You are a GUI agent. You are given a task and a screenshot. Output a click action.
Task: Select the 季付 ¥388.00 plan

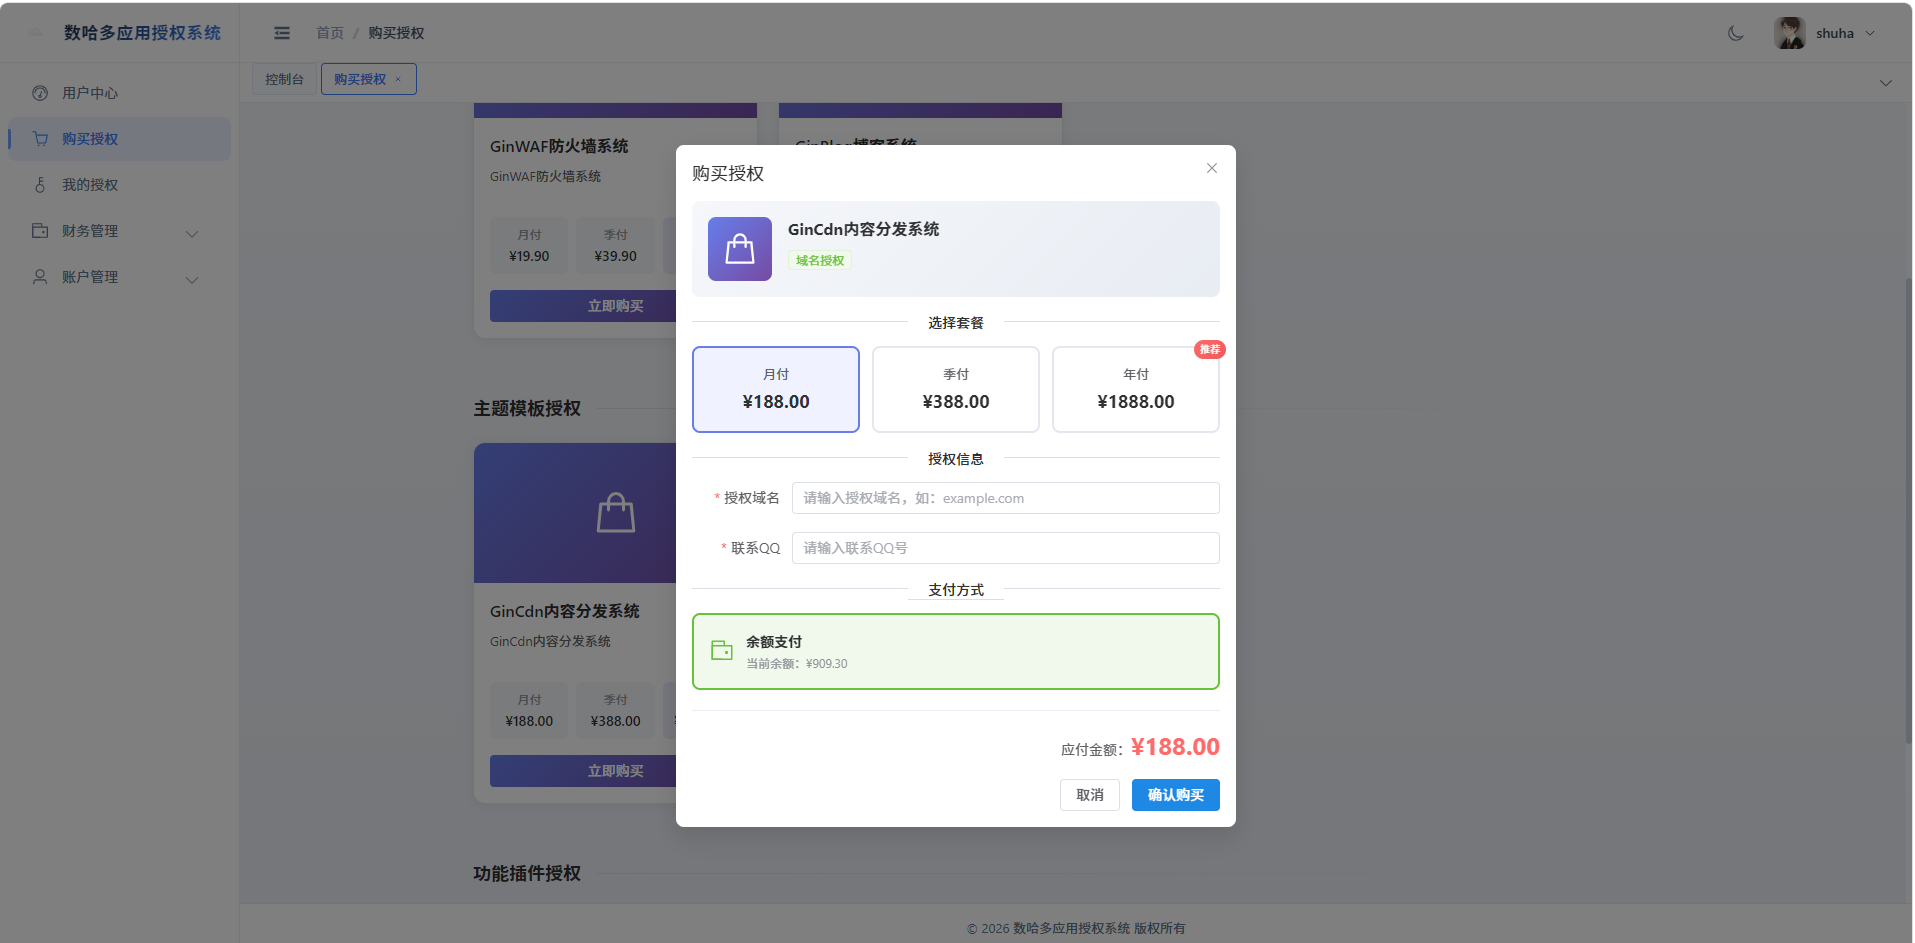coord(956,389)
